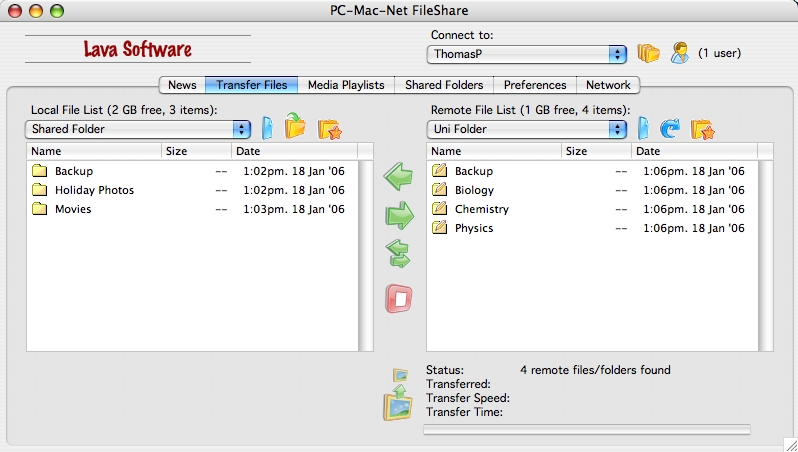
Task: Click the Movies folder icon
Action: pyautogui.click(x=39, y=209)
